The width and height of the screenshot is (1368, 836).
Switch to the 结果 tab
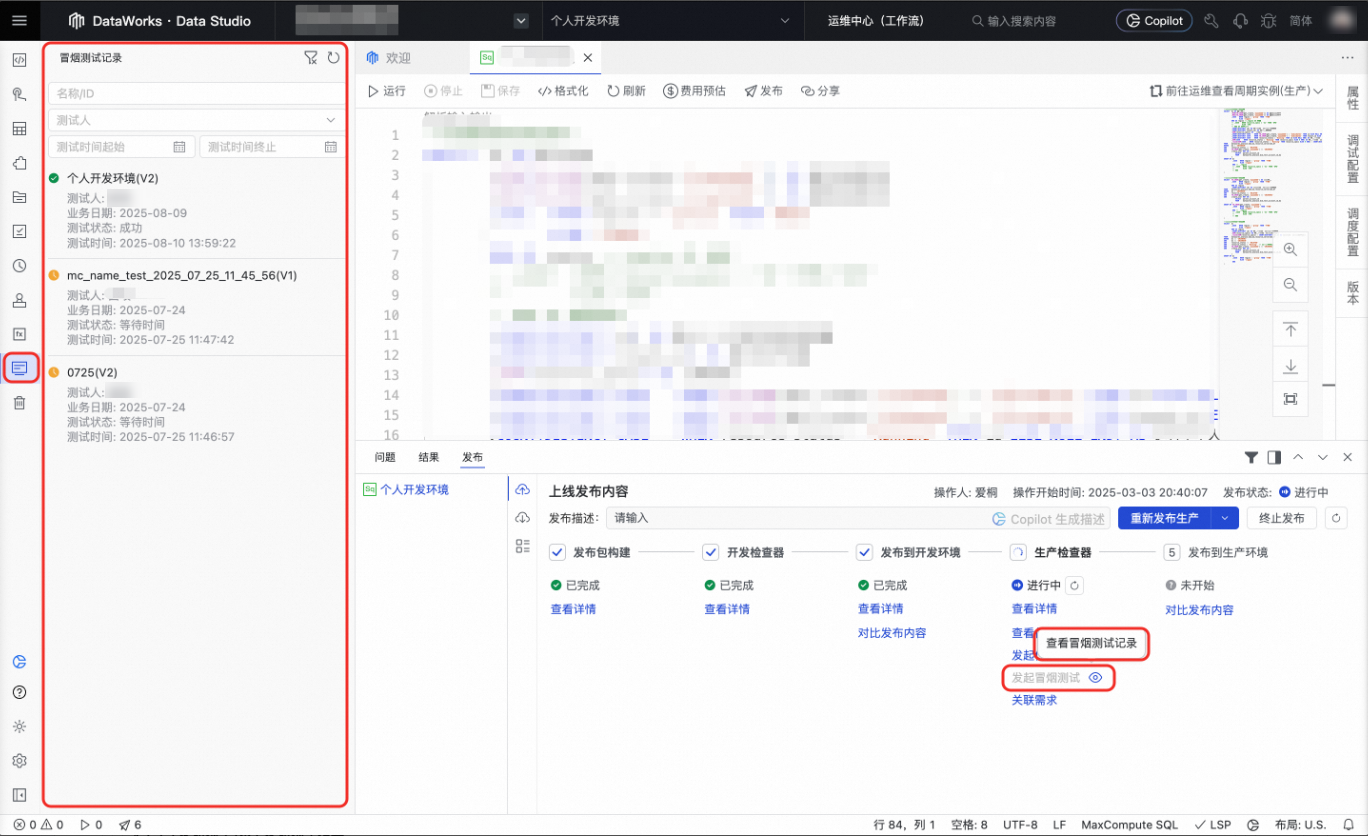(429, 457)
